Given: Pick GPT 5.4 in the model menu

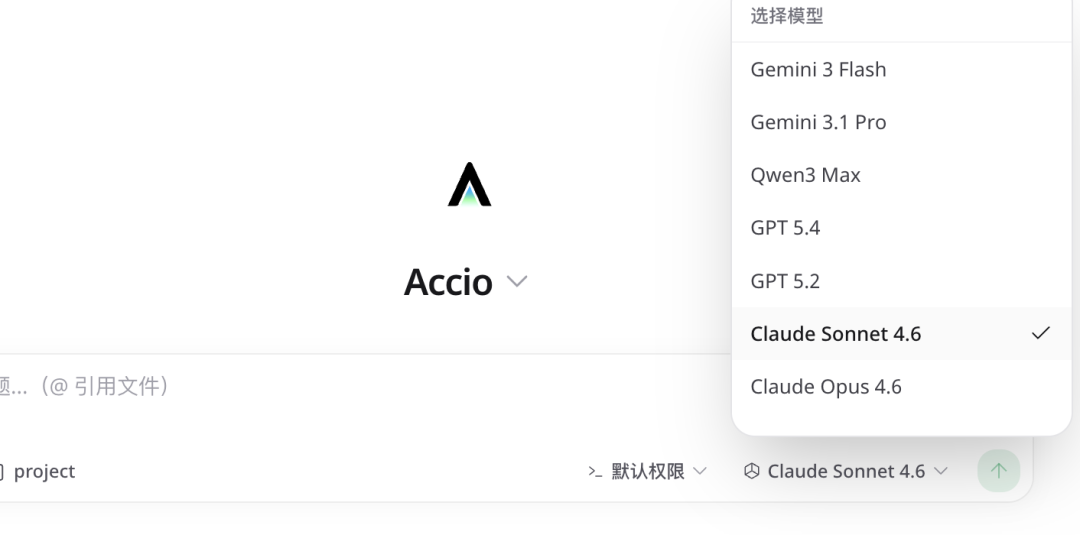Looking at the screenshot, I should point(785,228).
